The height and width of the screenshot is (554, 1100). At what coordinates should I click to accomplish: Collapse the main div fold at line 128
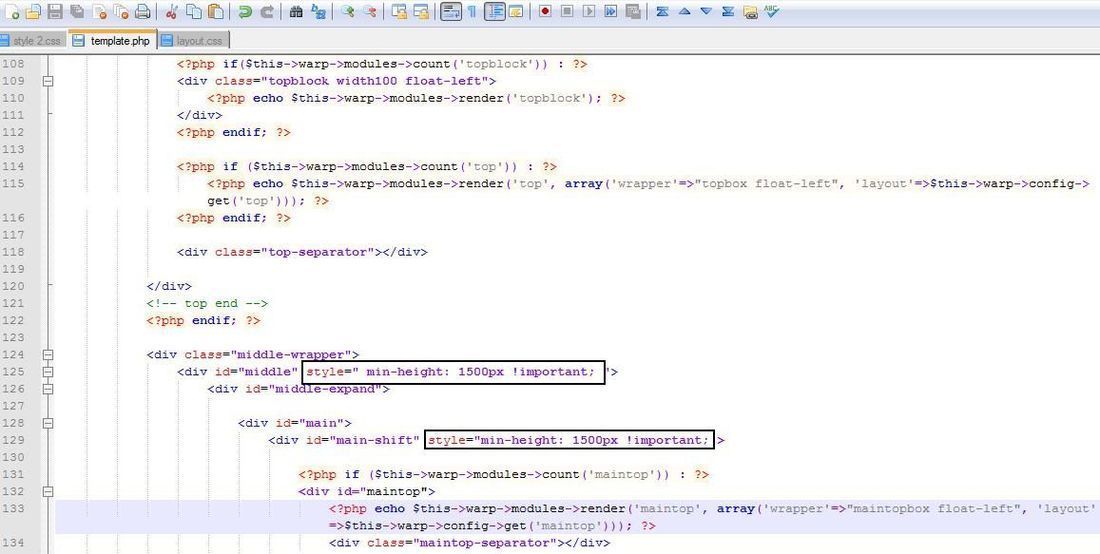48,424
